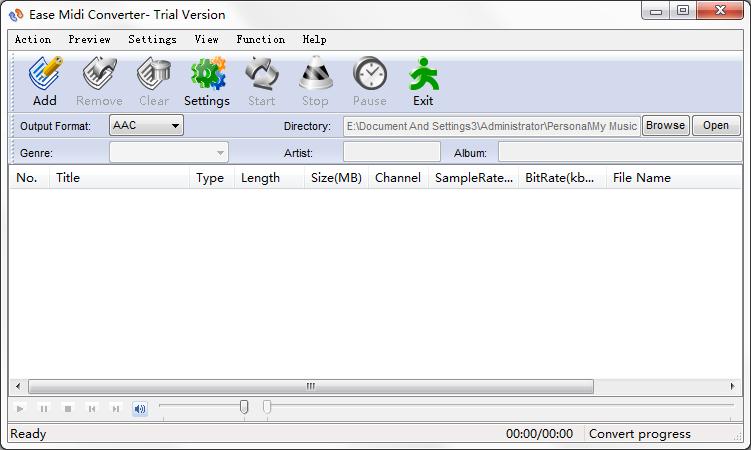Click the stop square in preview bar
The height and width of the screenshot is (450, 751).
68,409
